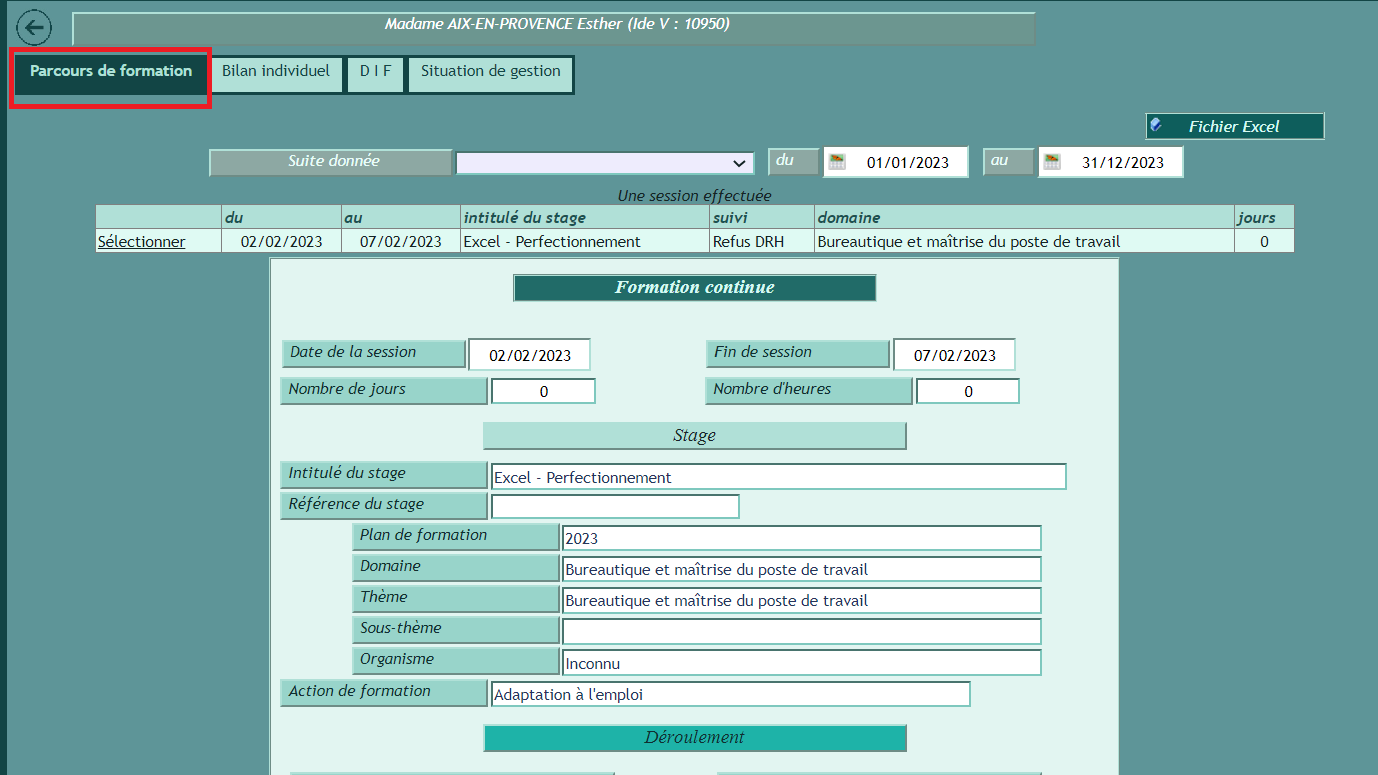Select the Parcours de formation tab

point(110,72)
